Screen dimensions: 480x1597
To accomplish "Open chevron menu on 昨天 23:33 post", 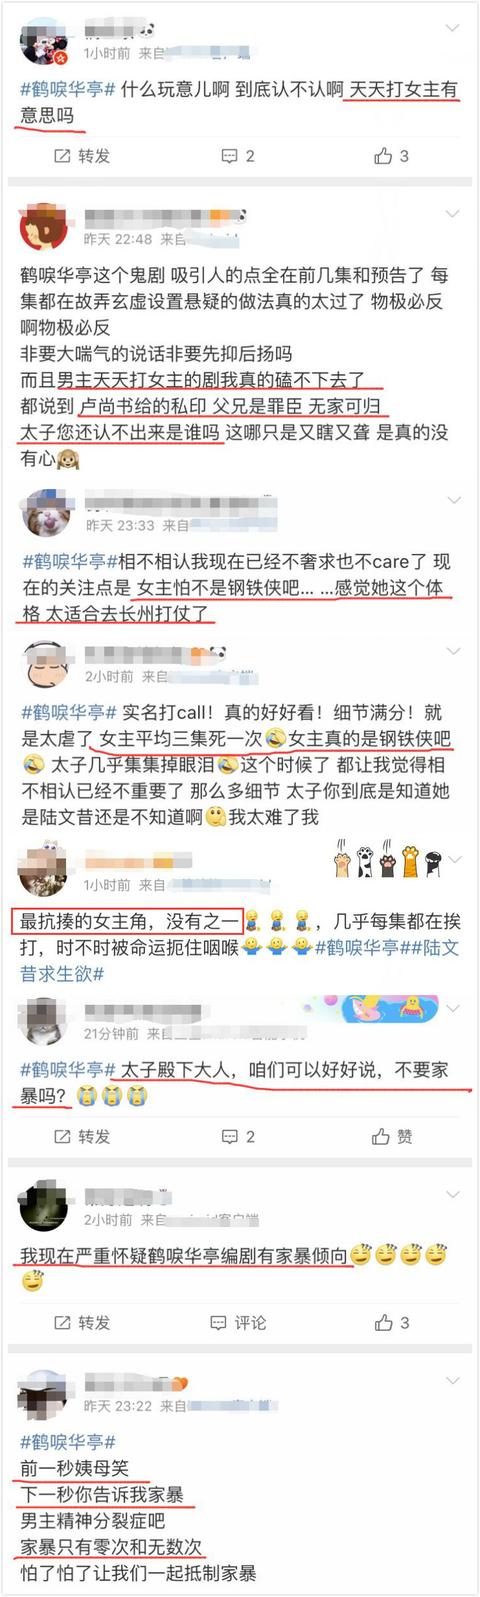I will (452, 500).
